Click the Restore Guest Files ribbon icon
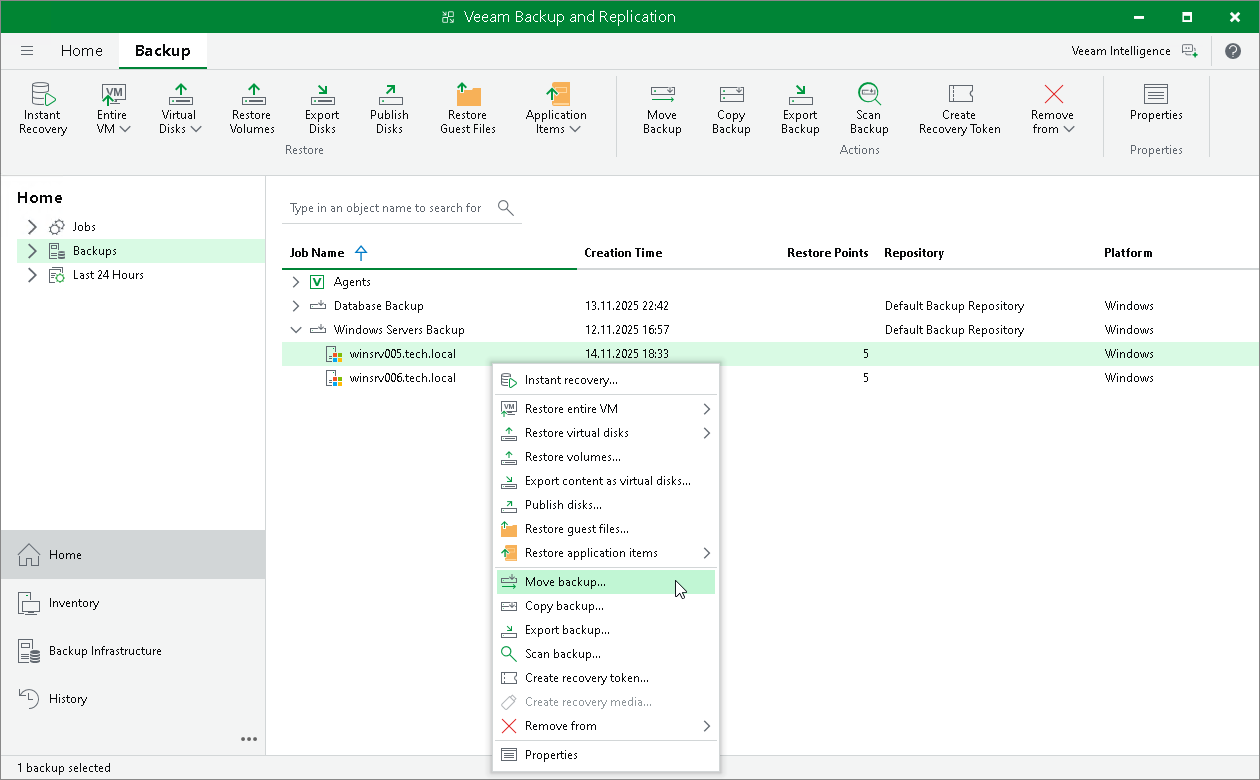 tap(468, 95)
